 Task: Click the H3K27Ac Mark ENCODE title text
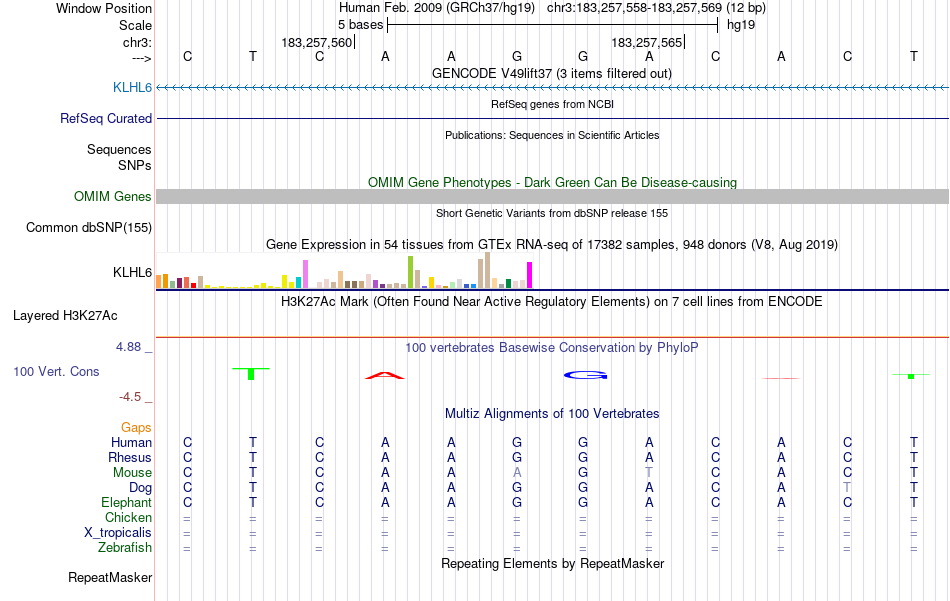(552, 302)
